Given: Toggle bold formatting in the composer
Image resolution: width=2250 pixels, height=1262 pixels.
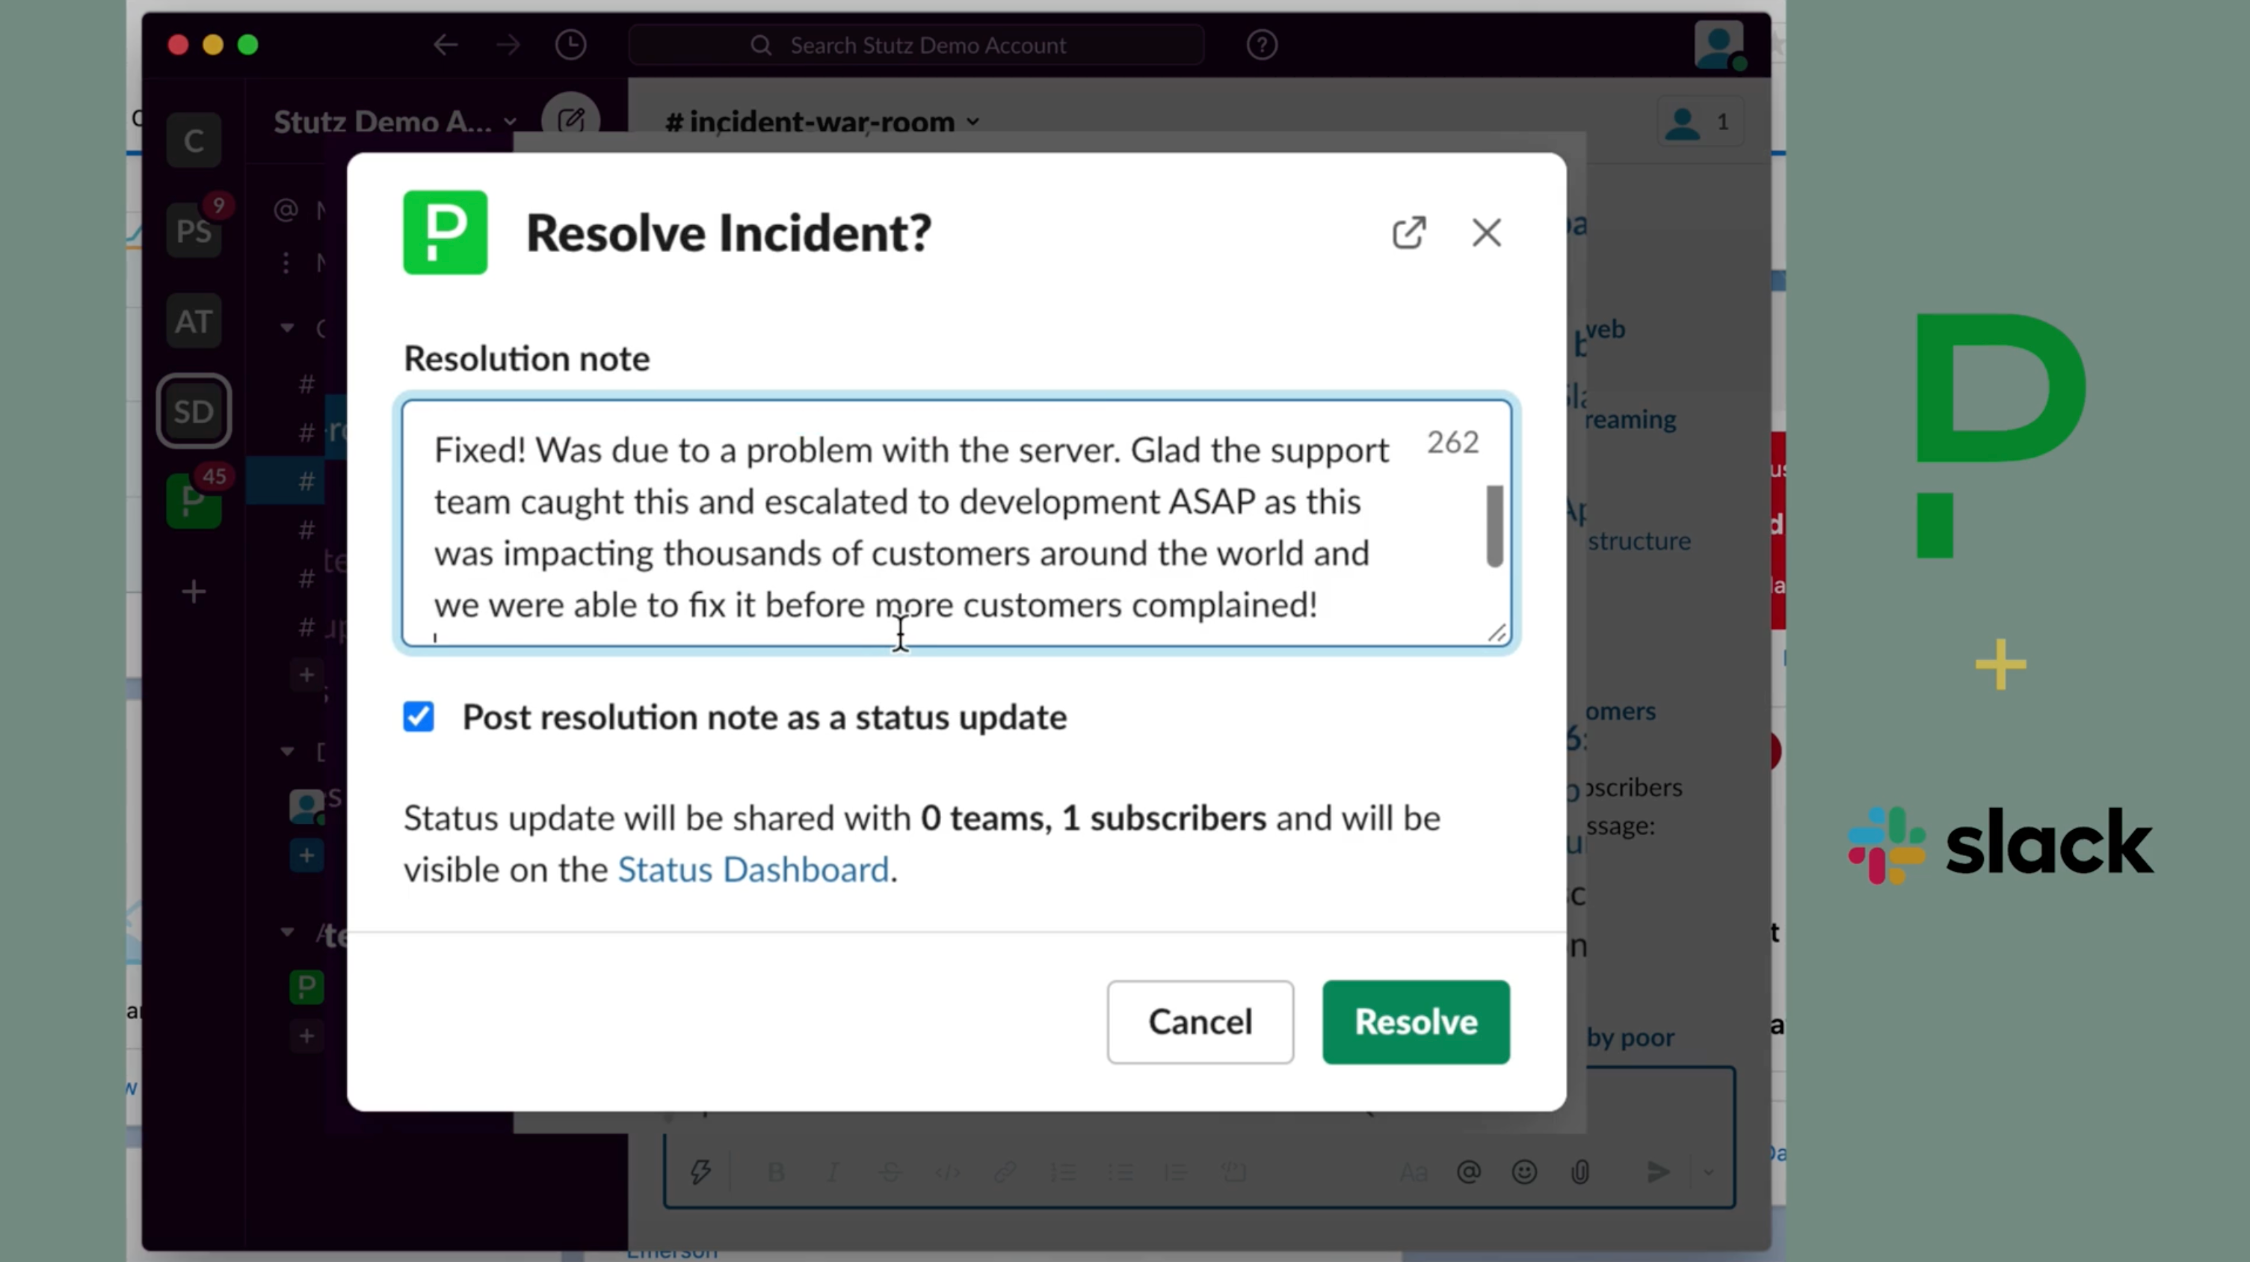Looking at the screenshot, I should point(776,1172).
